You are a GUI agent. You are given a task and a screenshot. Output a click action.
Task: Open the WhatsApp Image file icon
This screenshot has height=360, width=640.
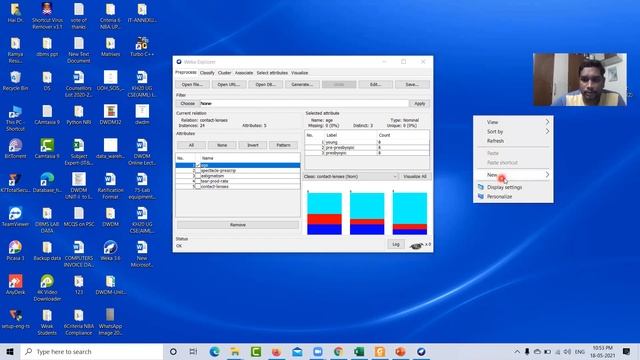pyautogui.click(x=110, y=322)
